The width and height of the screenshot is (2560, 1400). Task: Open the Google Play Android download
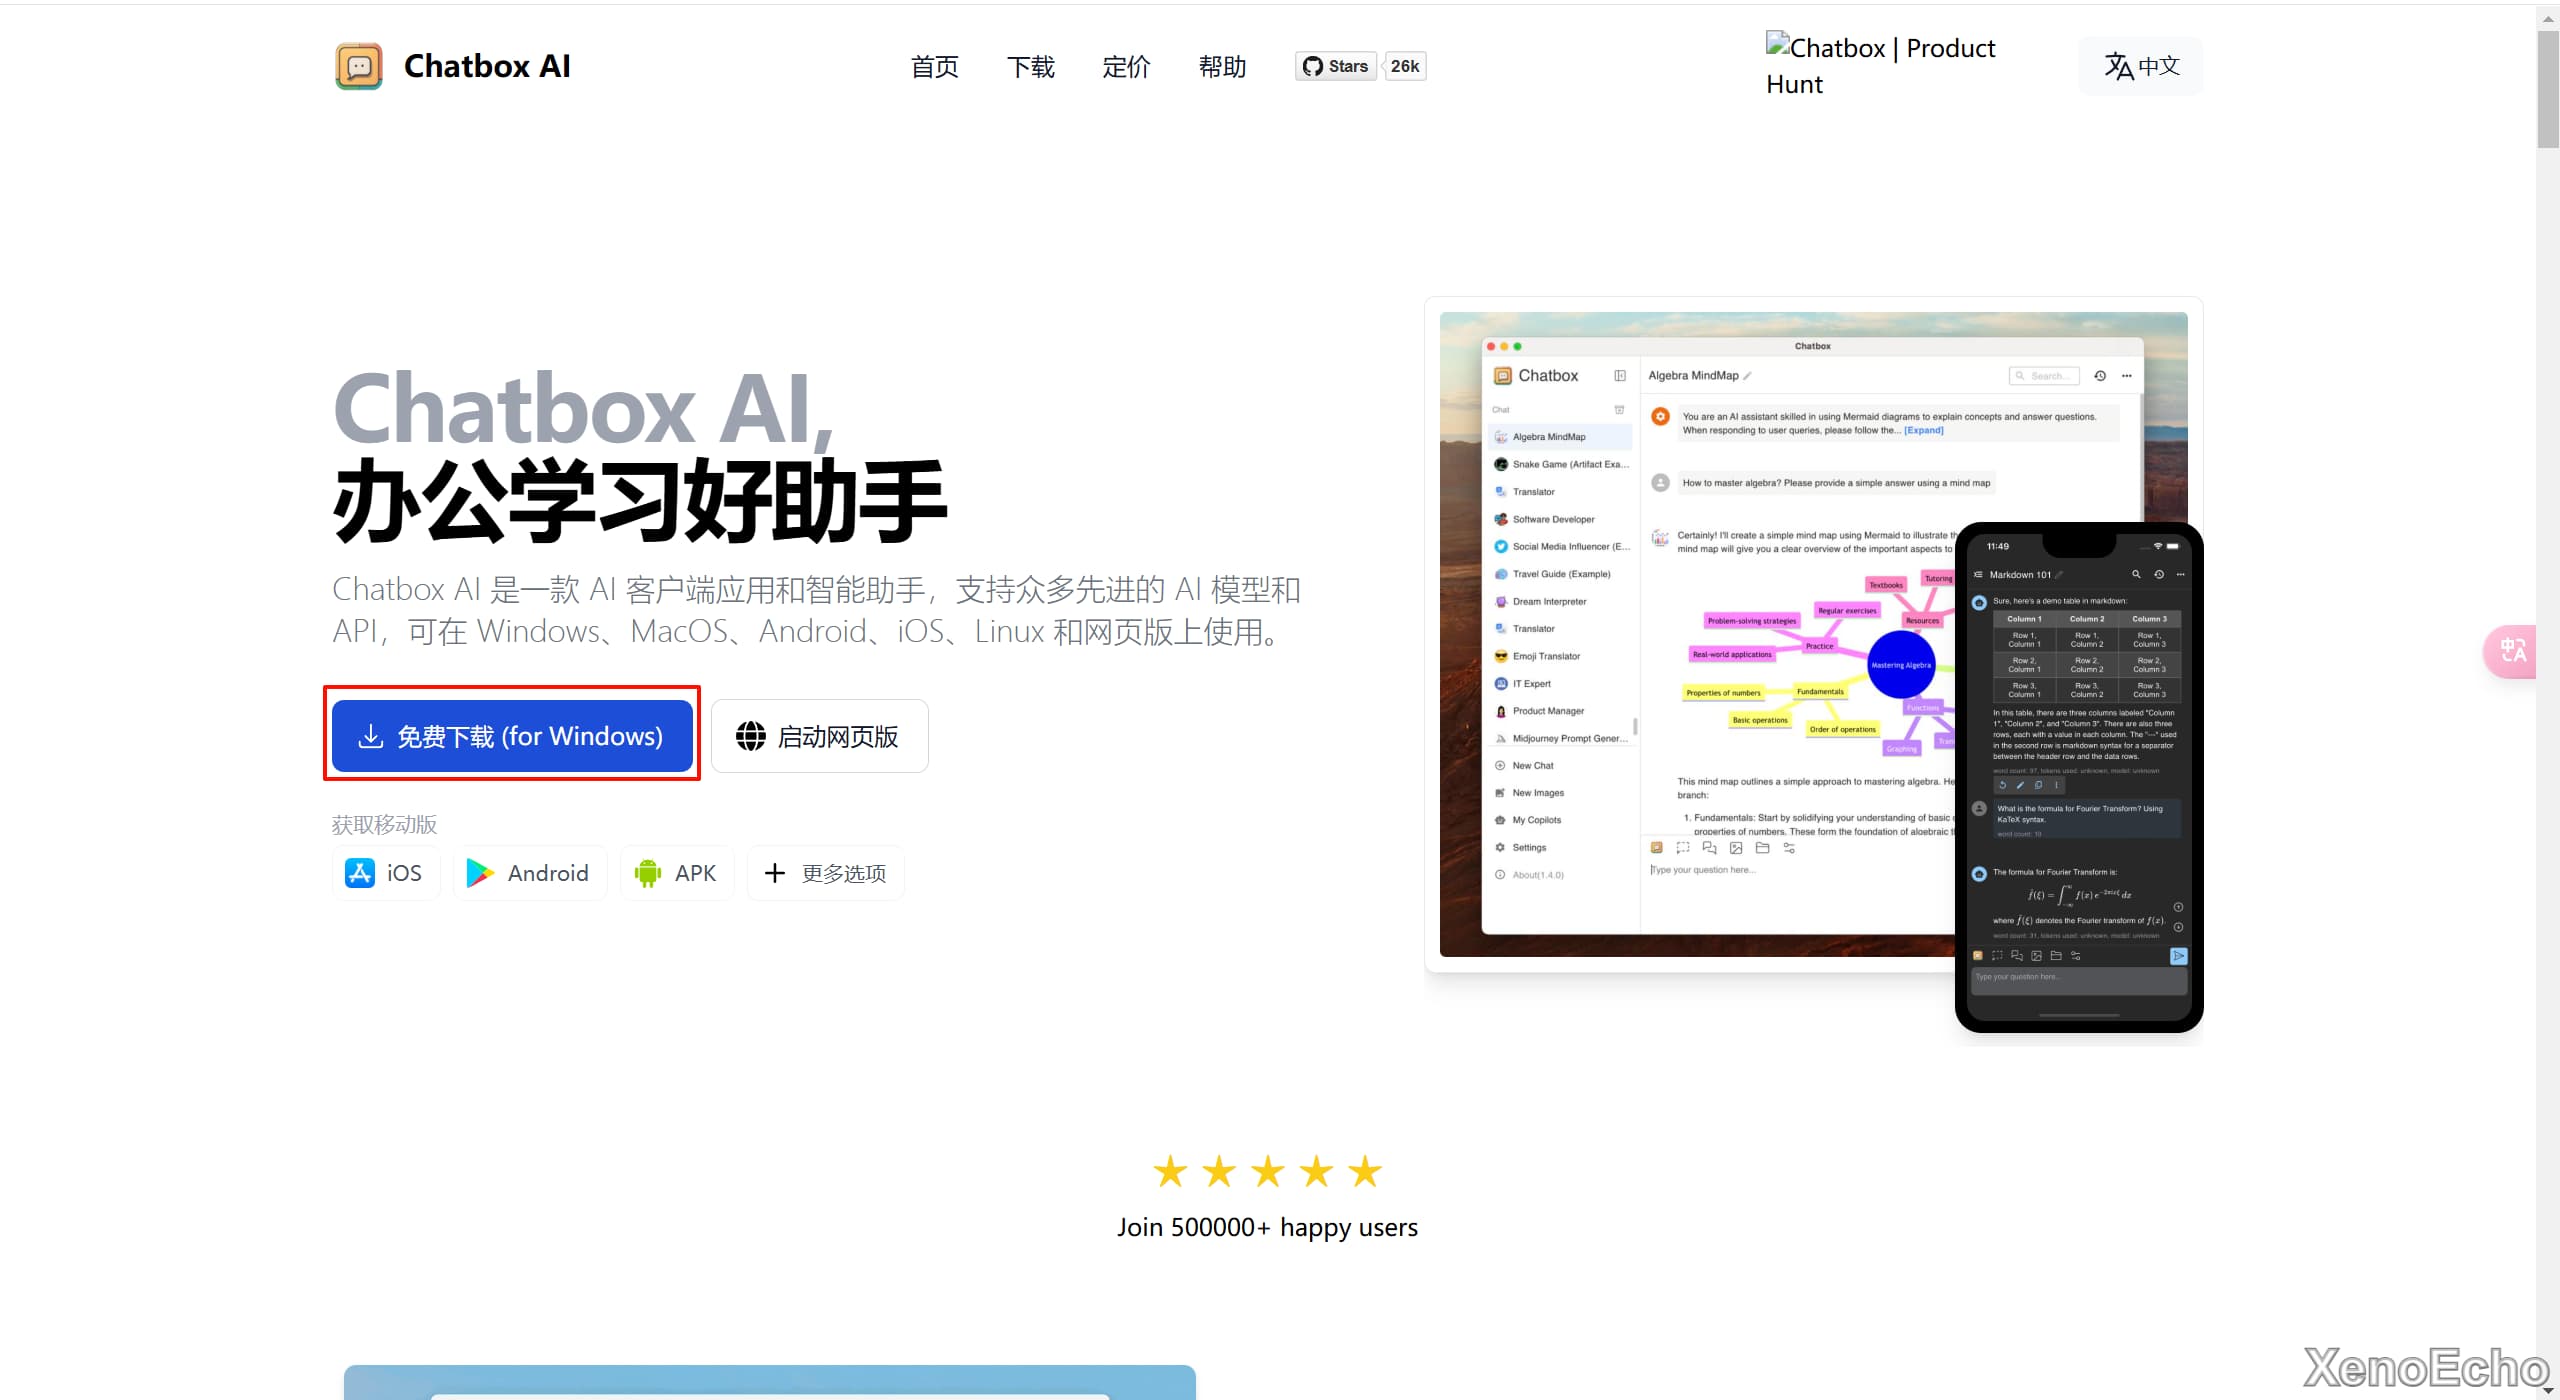point(529,873)
